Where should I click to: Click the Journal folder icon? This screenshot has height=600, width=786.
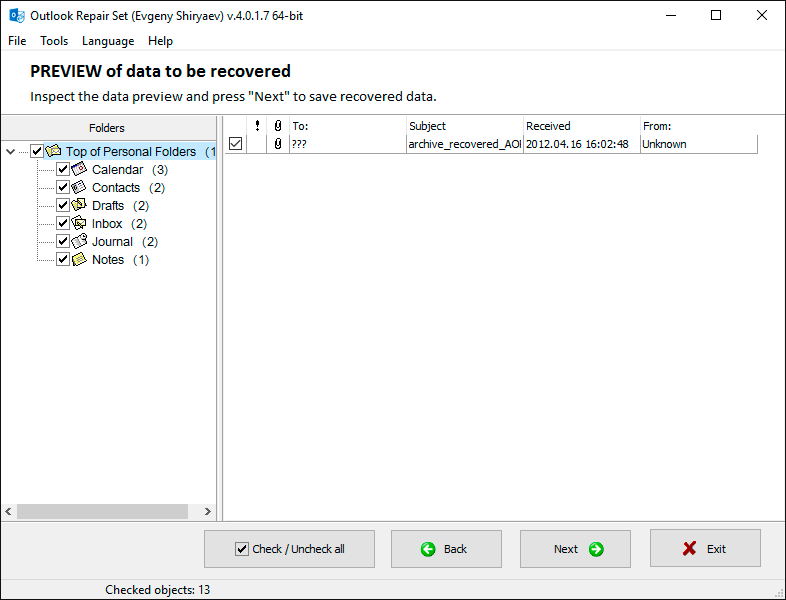(79, 241)
